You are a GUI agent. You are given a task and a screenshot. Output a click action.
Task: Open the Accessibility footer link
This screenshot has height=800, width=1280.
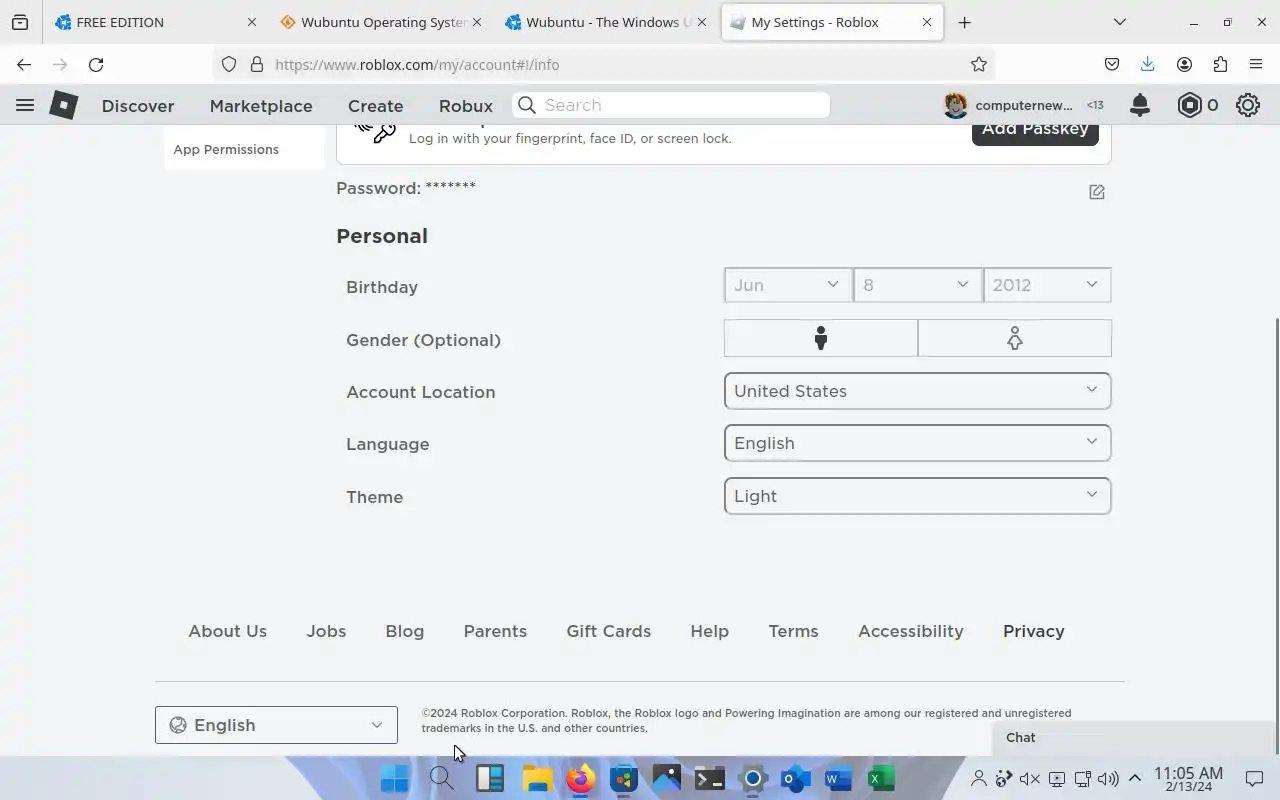coord(911,631)
